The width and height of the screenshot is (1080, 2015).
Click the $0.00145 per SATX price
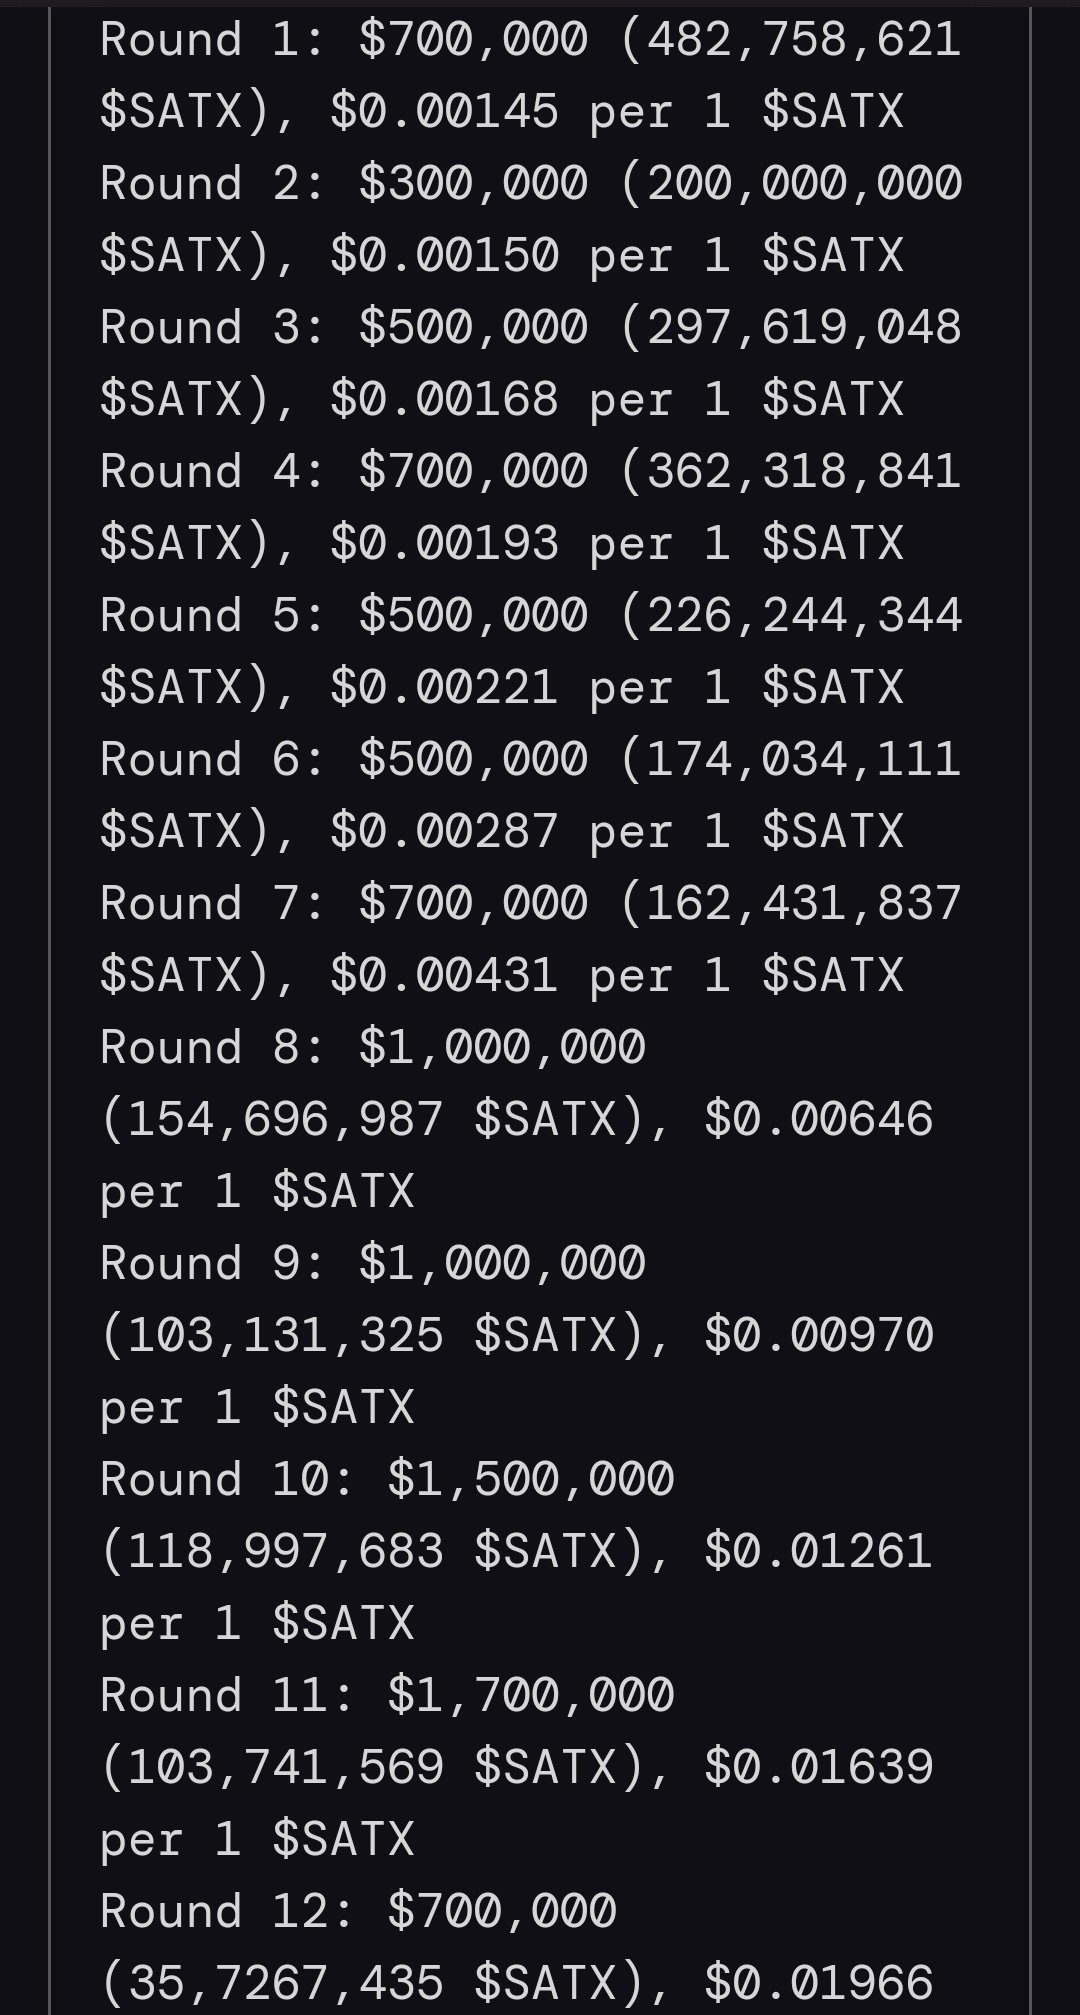pos(443,112)
